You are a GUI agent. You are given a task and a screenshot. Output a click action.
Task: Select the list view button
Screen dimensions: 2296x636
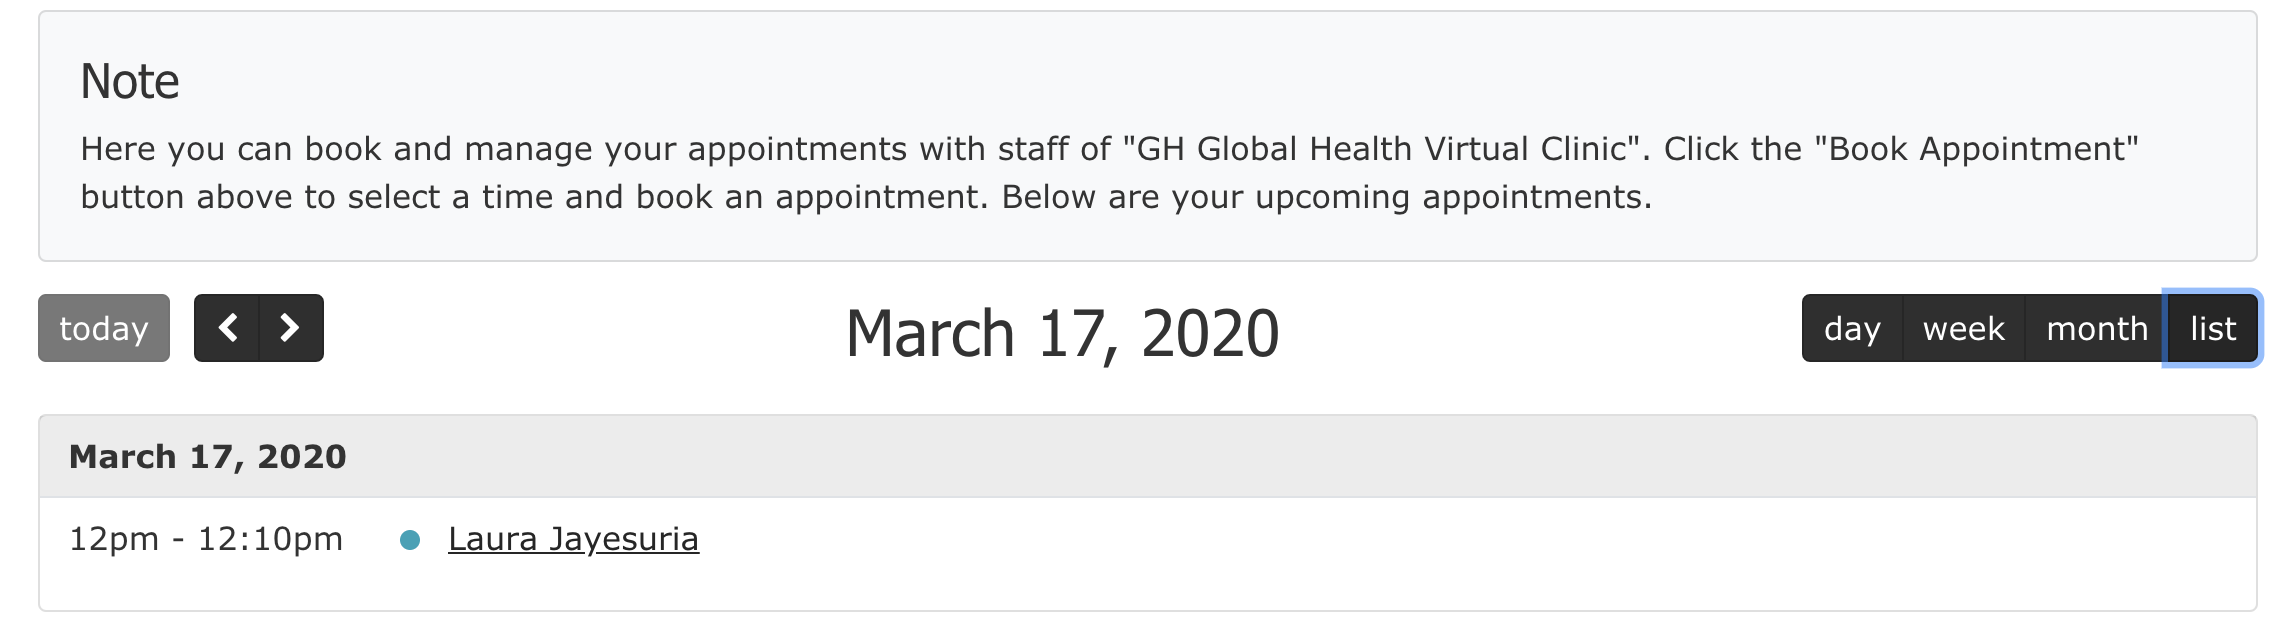click(2212, 328)
